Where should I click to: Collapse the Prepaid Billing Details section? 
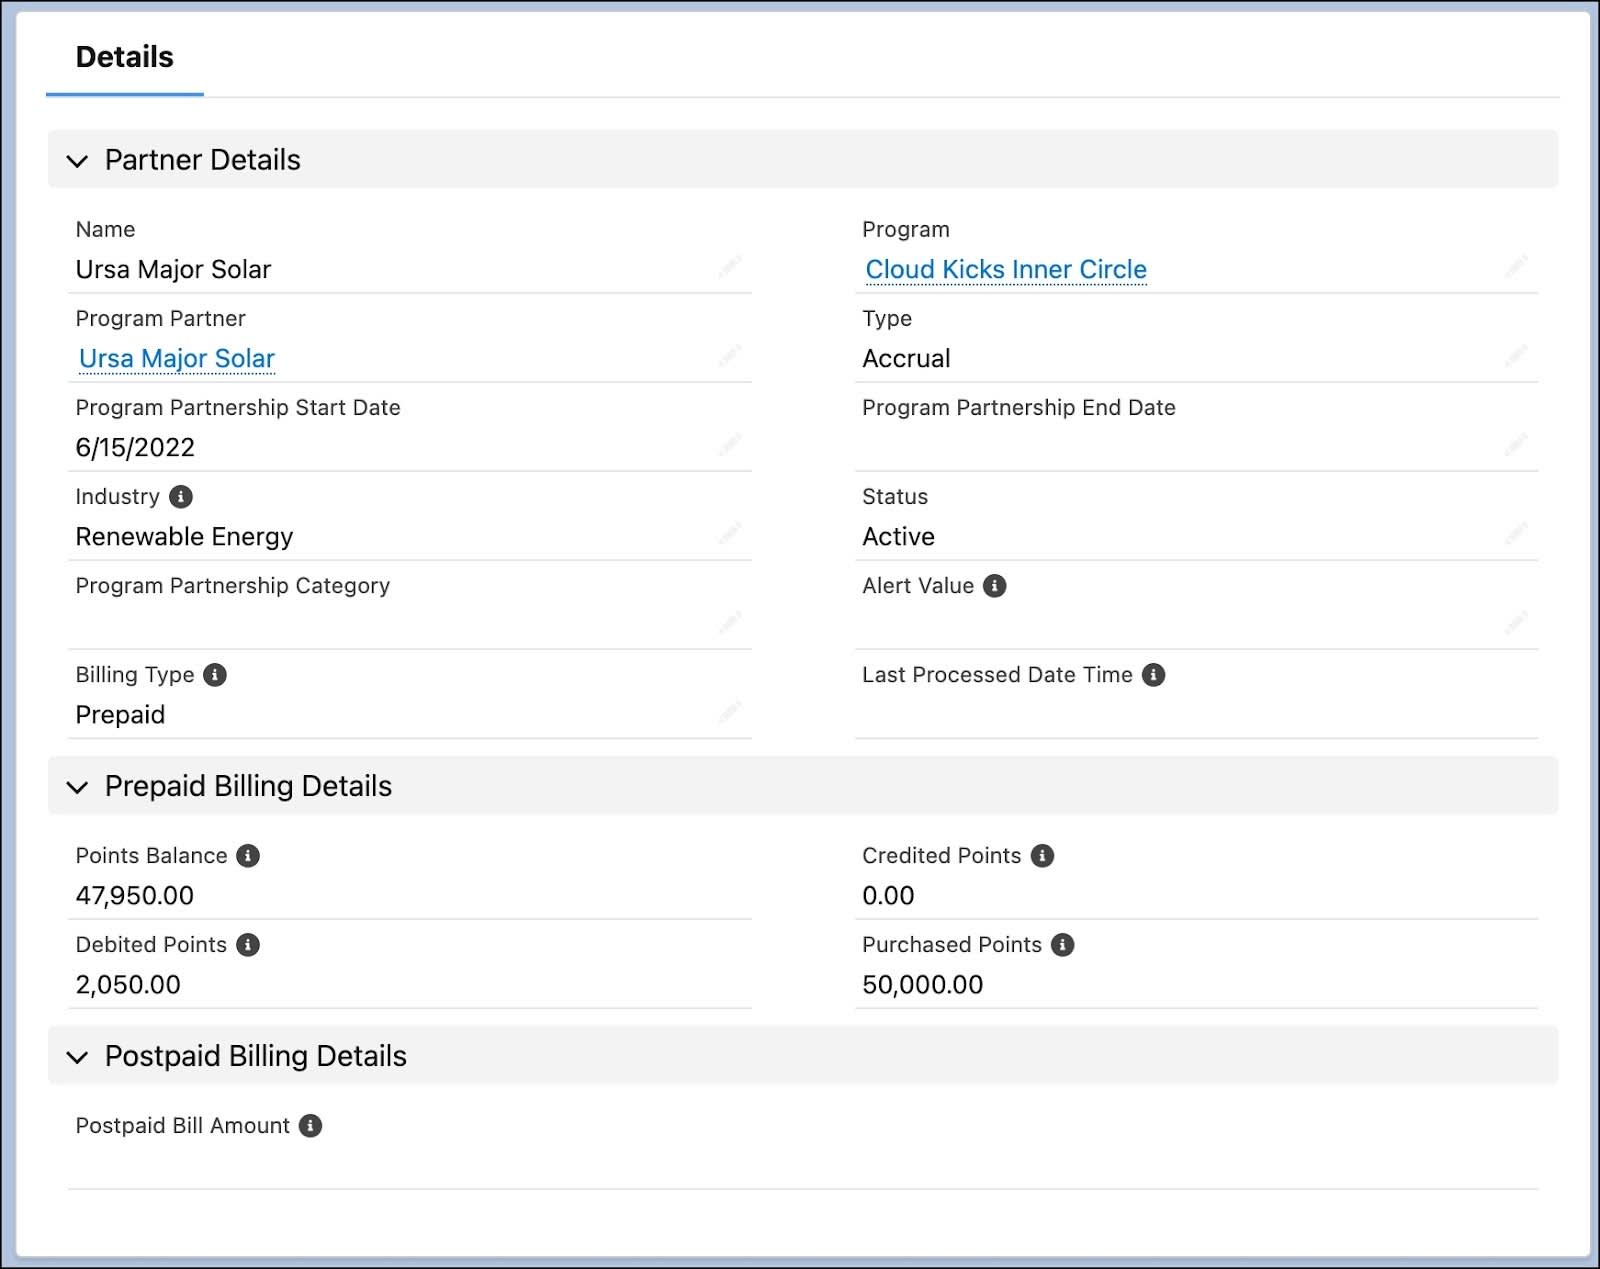[79, 787]
